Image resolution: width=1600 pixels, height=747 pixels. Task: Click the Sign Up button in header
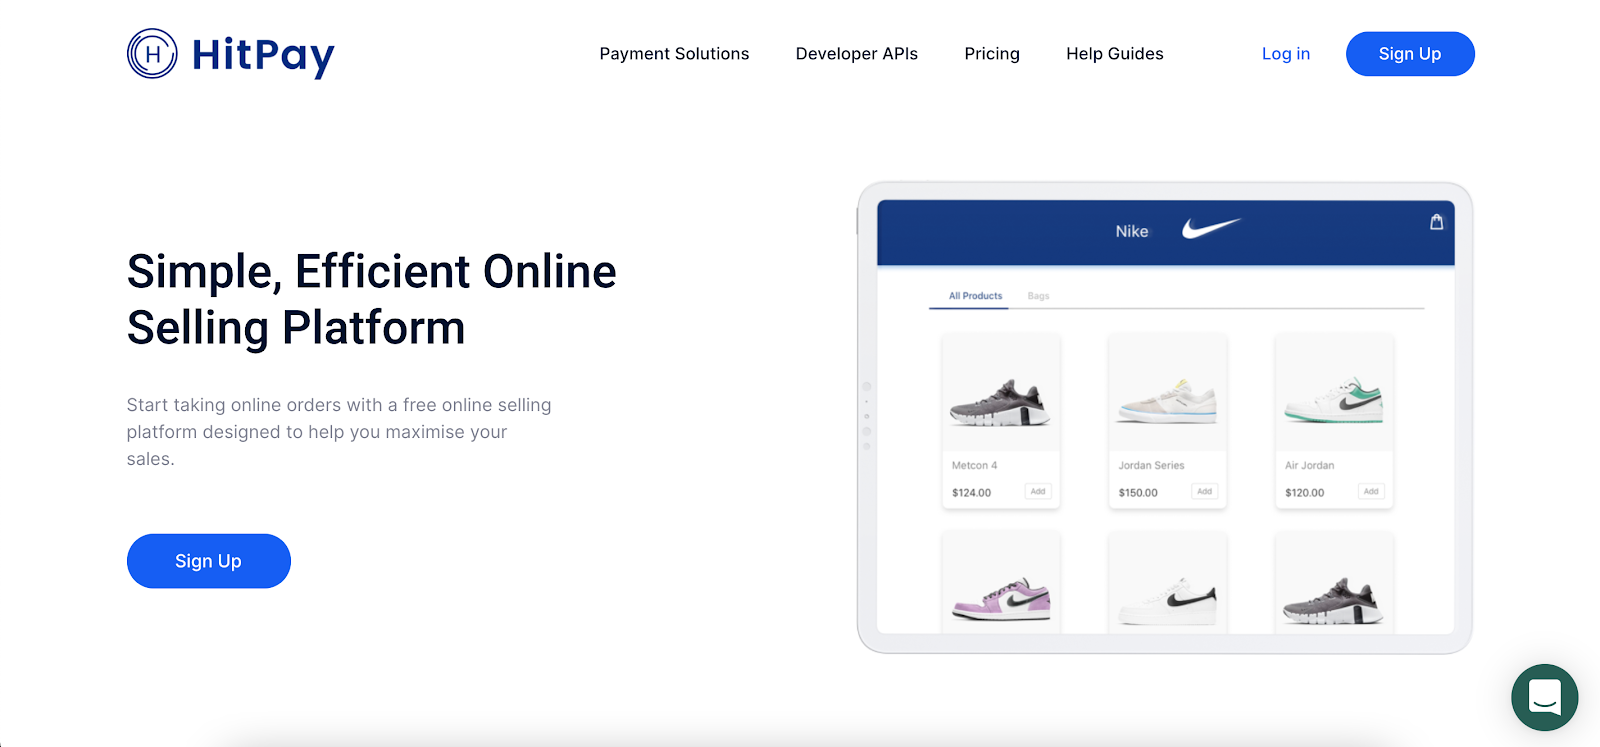point(1410,54)
